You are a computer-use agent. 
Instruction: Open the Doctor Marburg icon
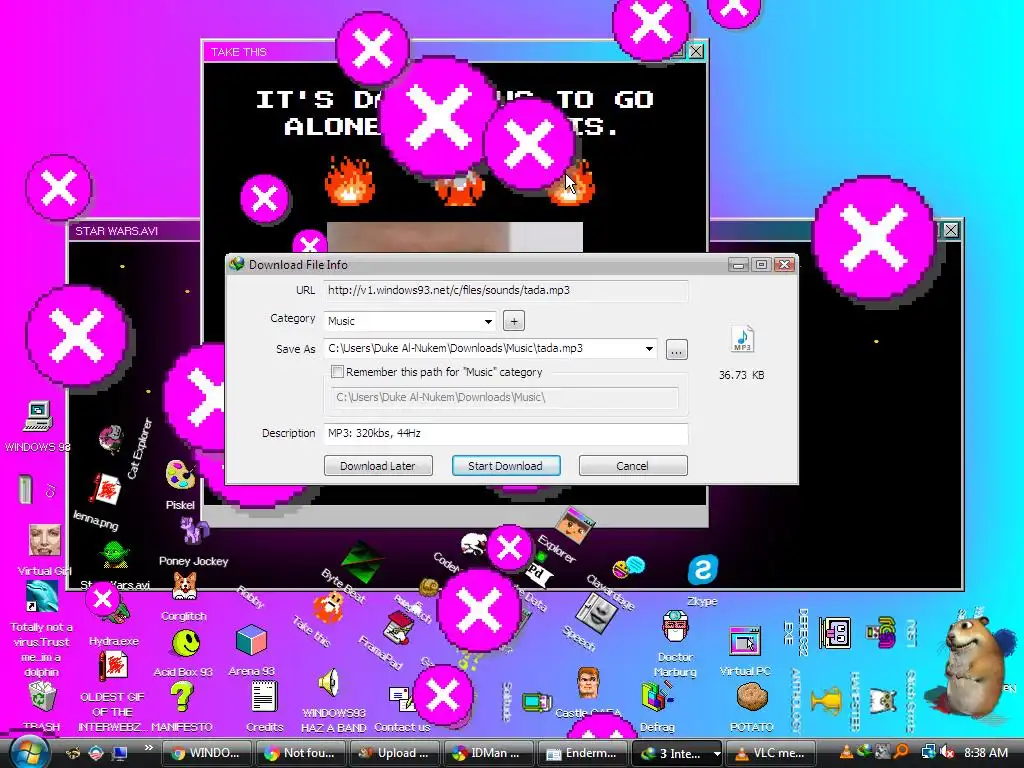pyautogui.click(x=675, y=627)
